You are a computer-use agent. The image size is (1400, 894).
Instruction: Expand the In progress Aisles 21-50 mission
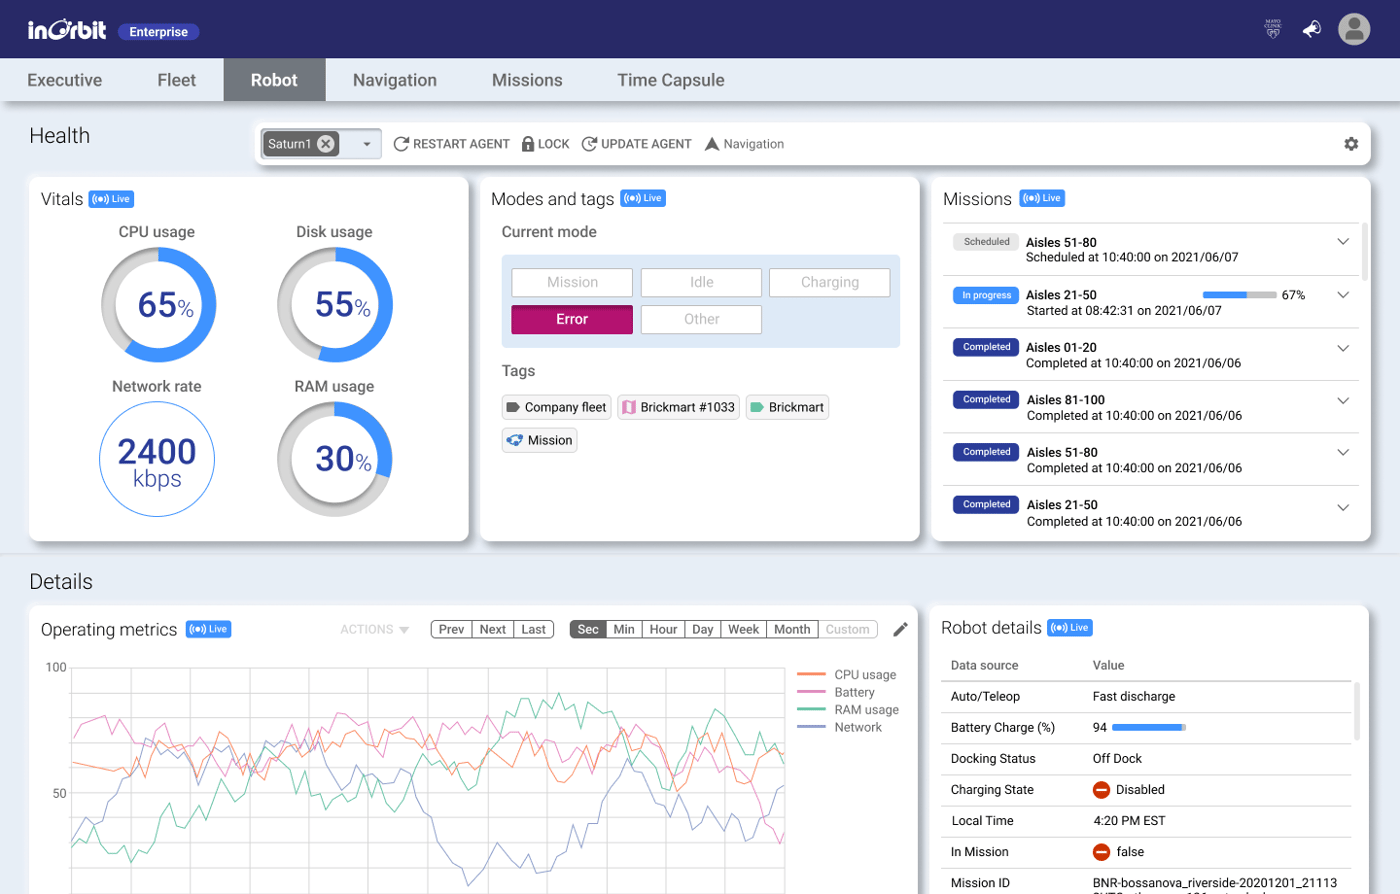(x=1343, y=294)
